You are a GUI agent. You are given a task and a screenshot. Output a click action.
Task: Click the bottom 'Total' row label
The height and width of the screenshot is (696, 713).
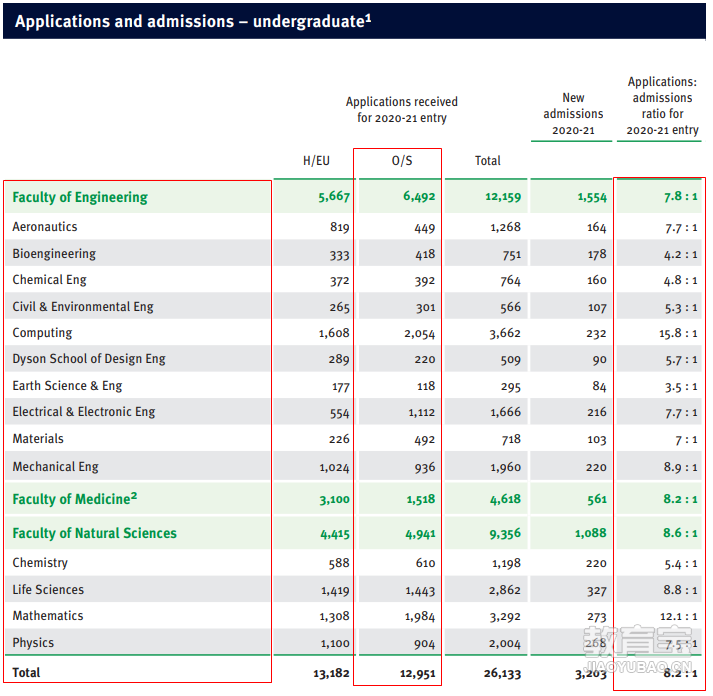(x=26, y=673)
